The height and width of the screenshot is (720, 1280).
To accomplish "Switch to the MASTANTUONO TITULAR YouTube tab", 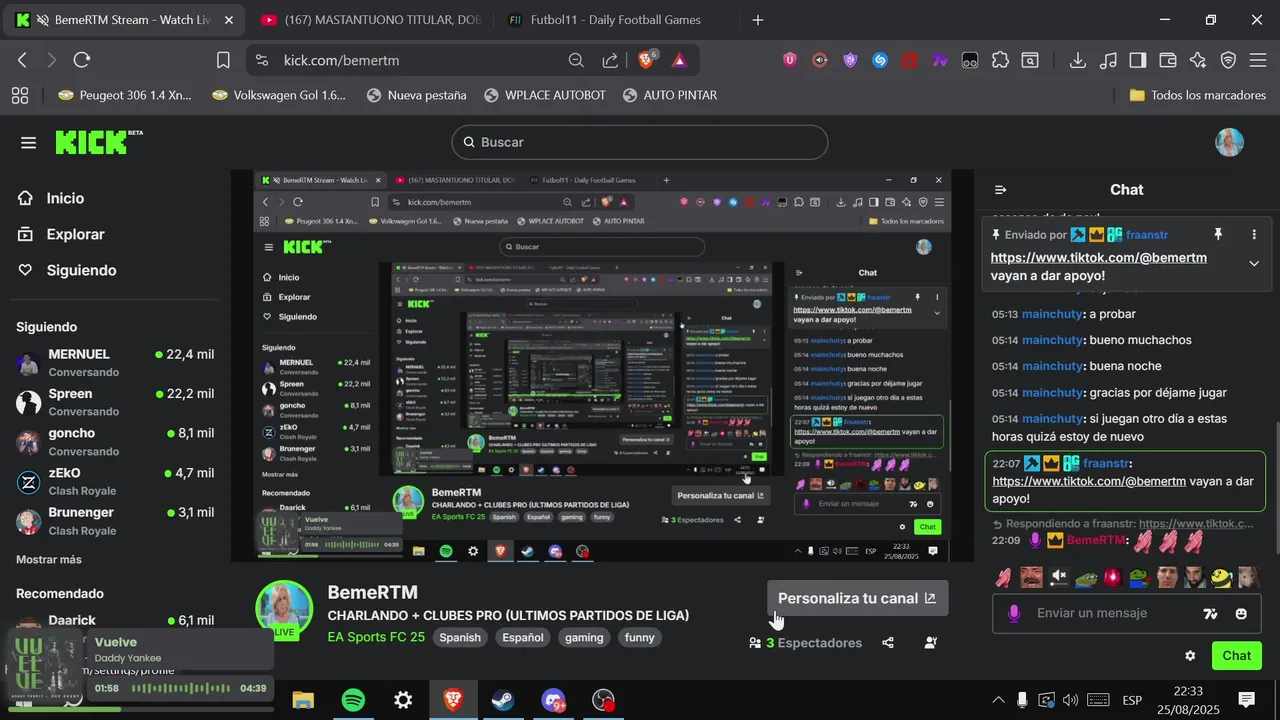I will (x=370, y=20).
